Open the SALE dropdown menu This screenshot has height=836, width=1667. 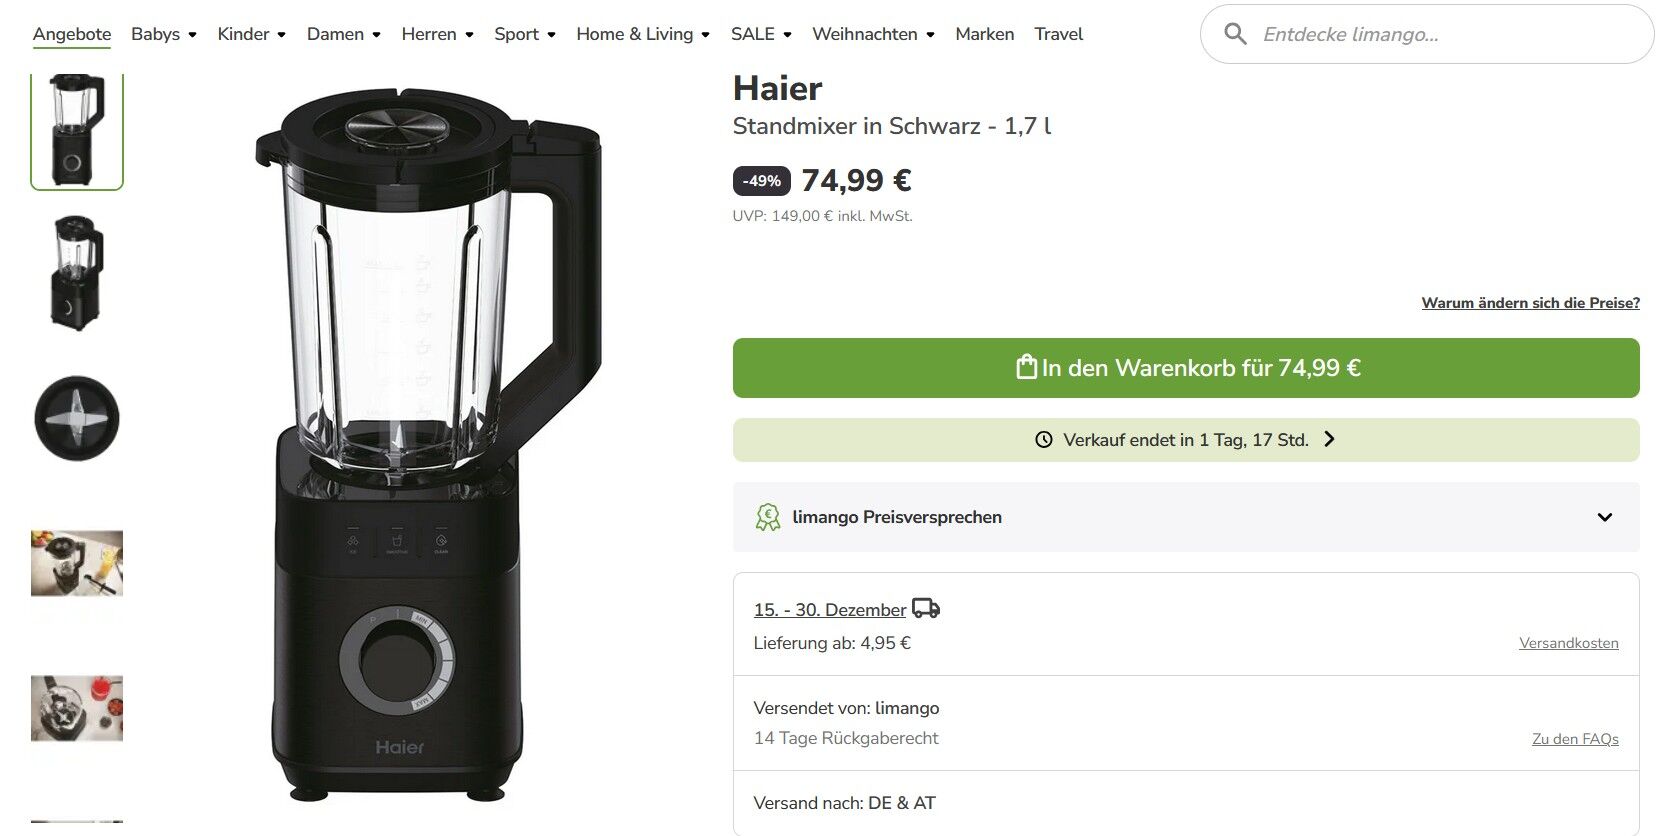[761, 34]
